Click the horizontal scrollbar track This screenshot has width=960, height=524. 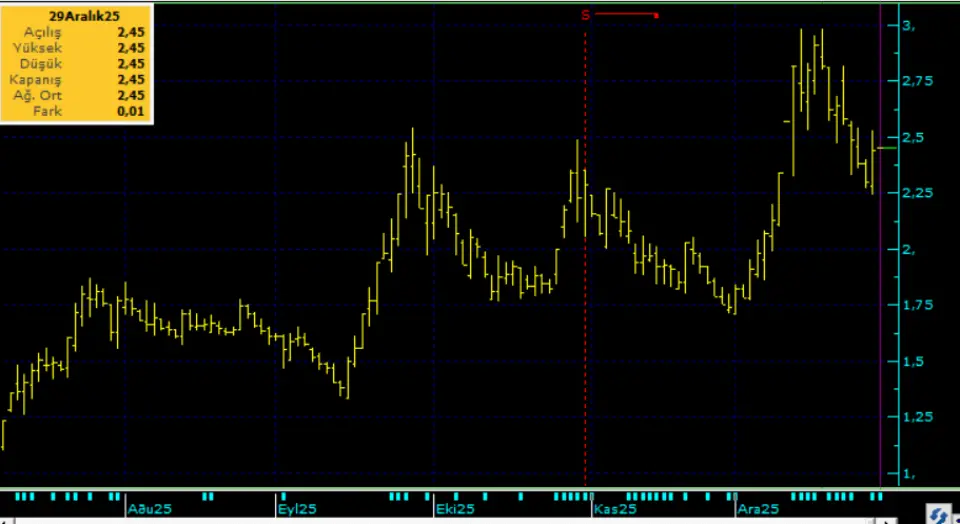coord(450,520)
